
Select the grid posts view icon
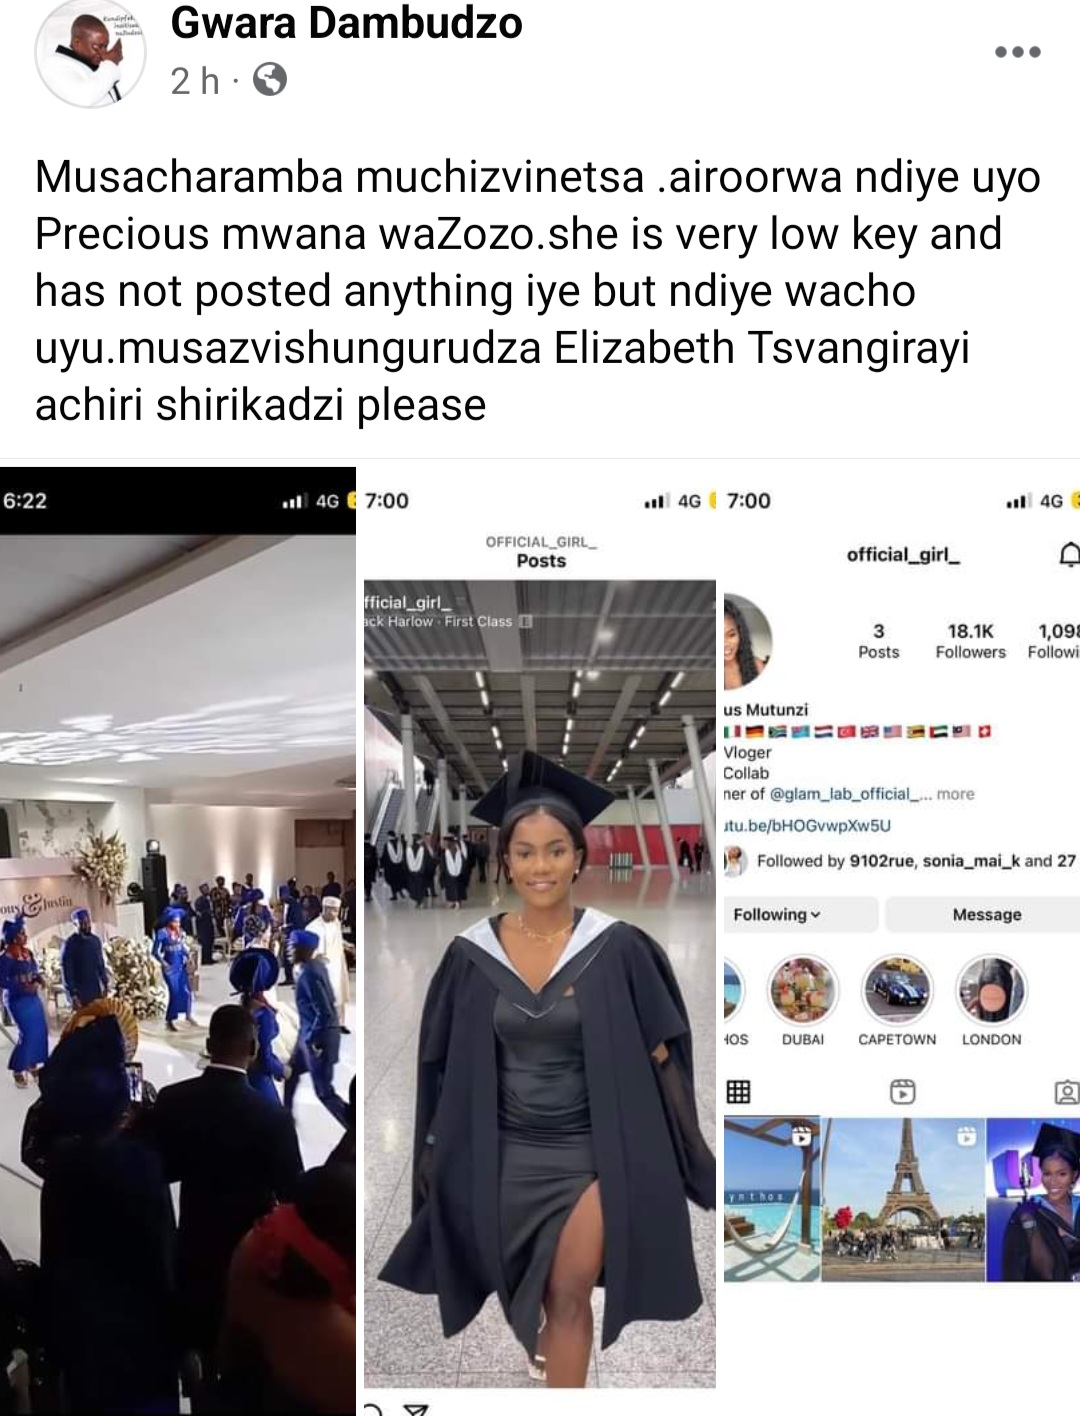pyautogui.click(x=738, y=1091)
